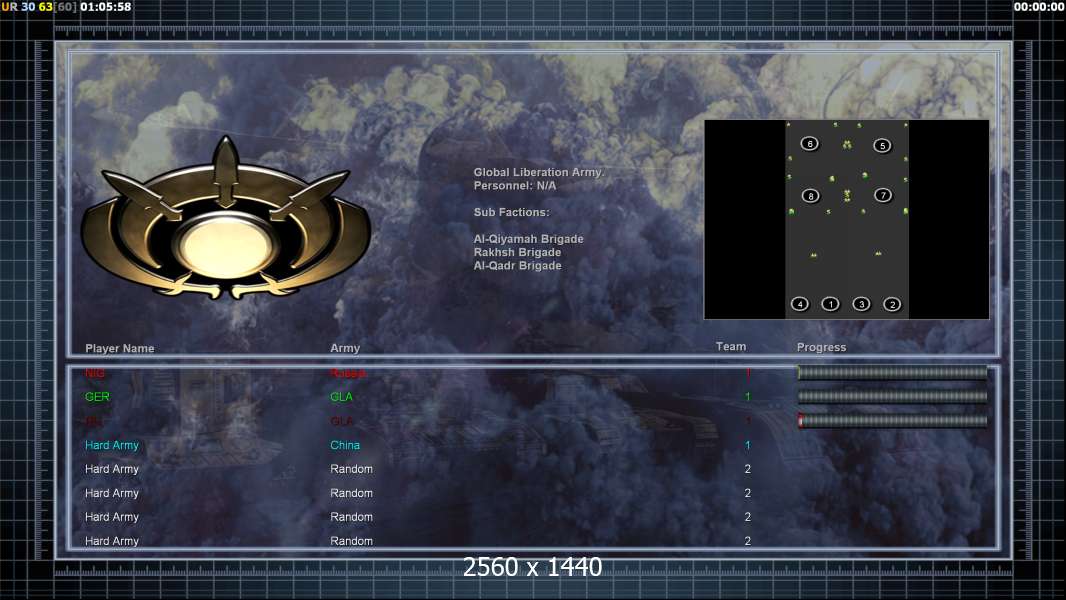1066x600 pixels.
Task: Click start position 2 on the minimap
Action: click(892, 304)
